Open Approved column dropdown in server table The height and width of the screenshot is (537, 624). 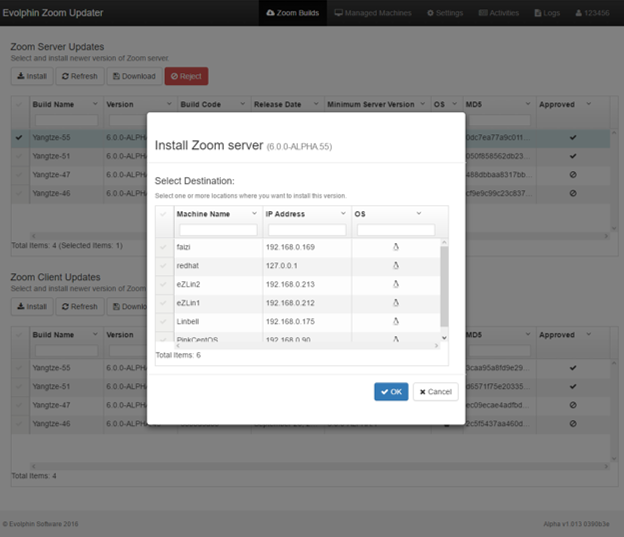(589, 104)
